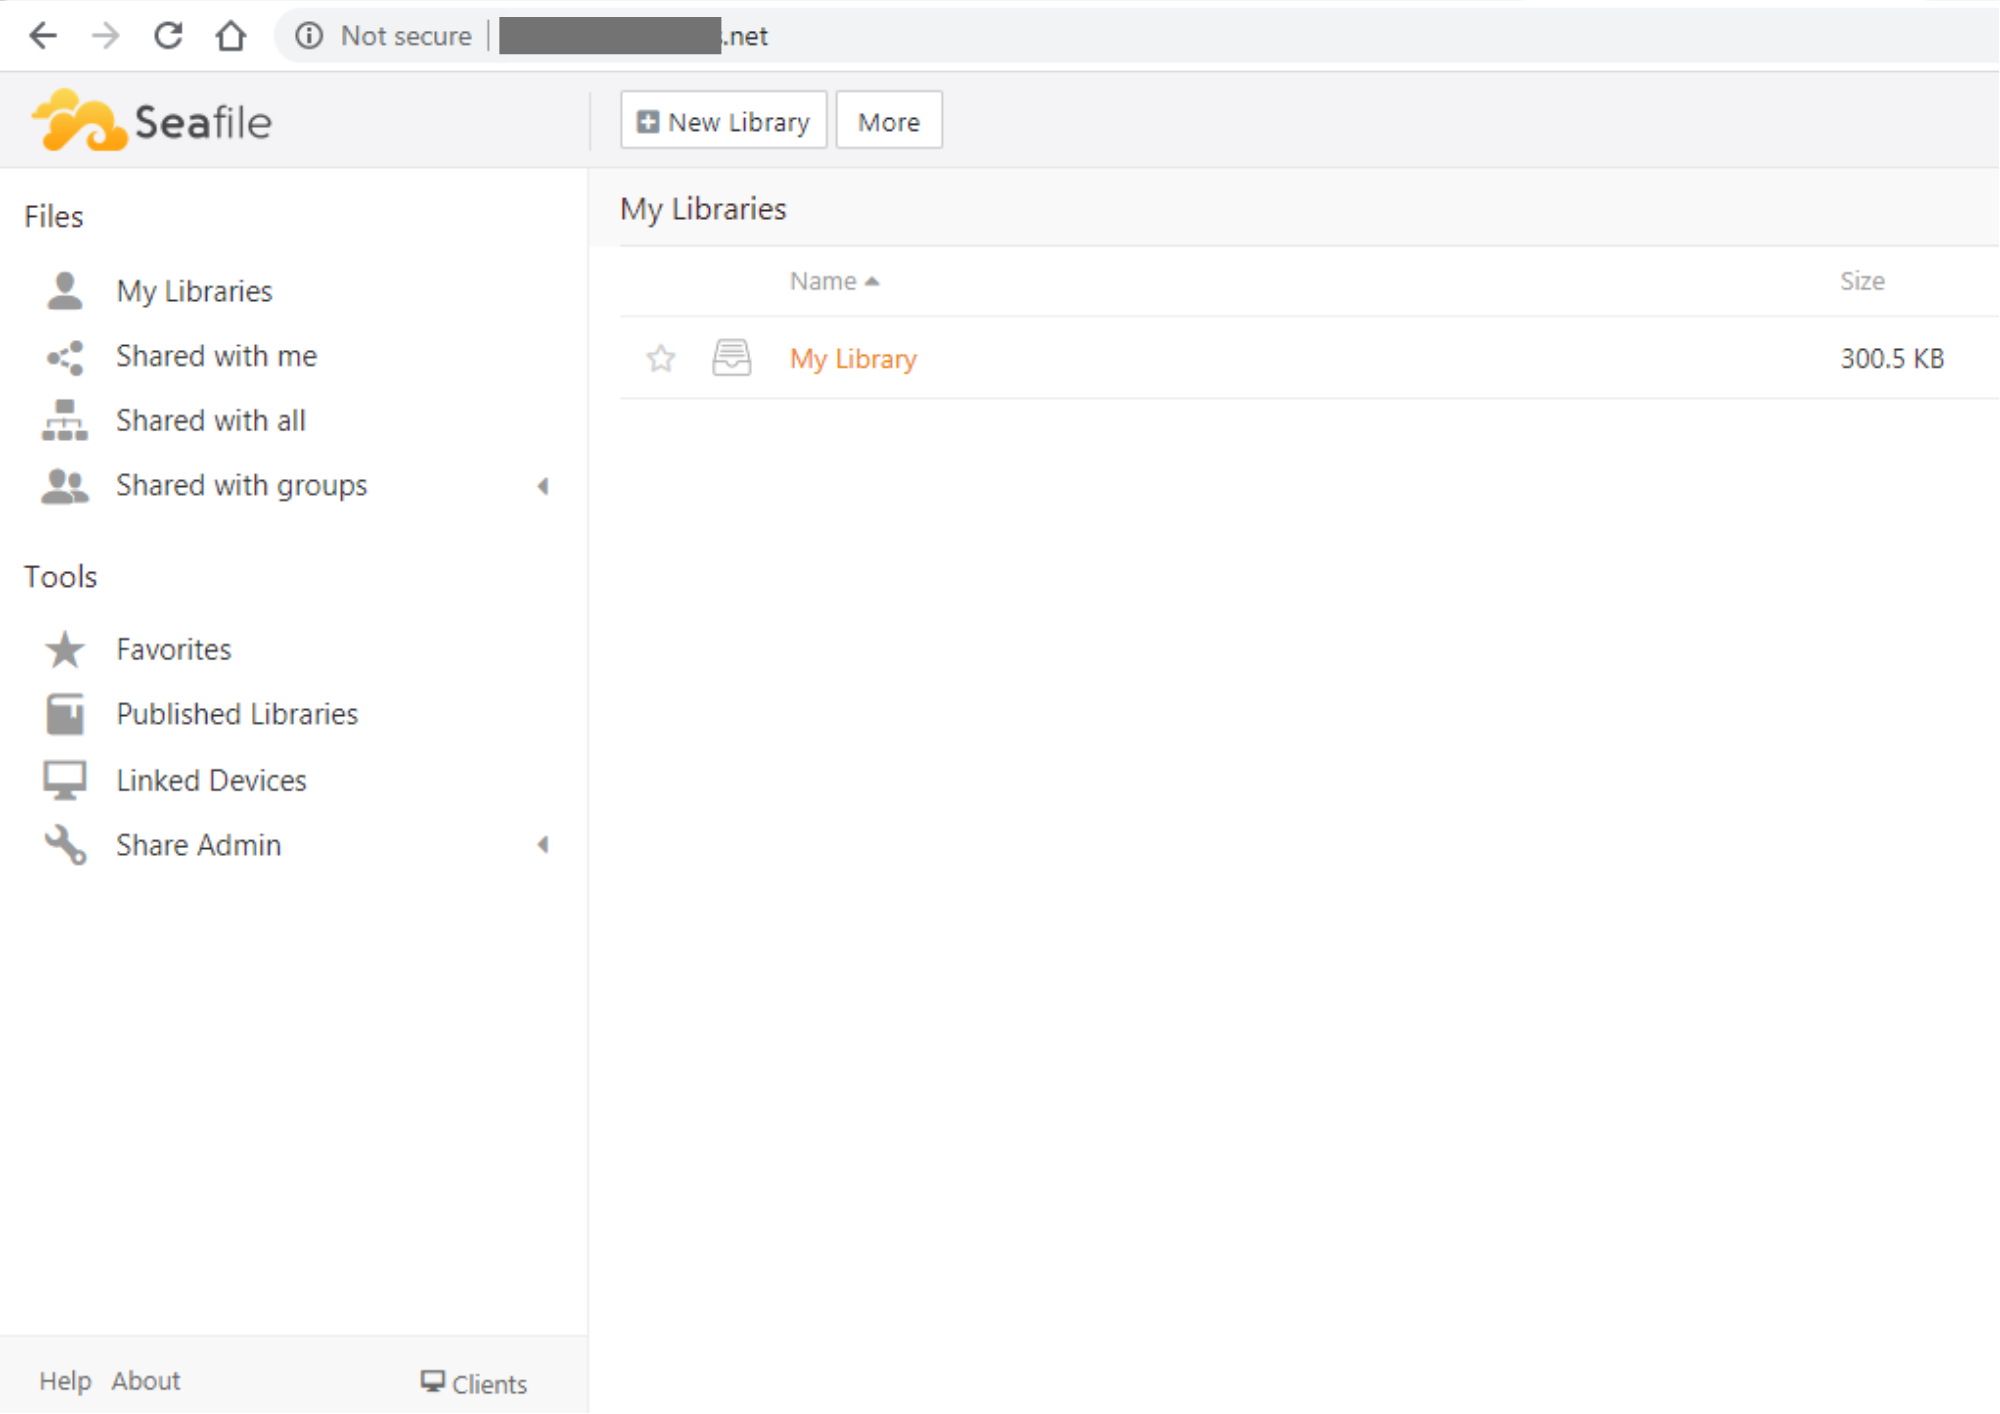Expand the Shared with groups submenu arrow

tap(543, 486)
